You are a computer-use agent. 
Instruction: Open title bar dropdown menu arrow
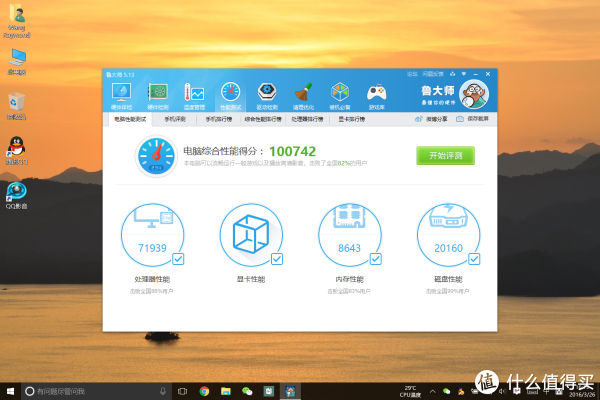tap(464, 74)
